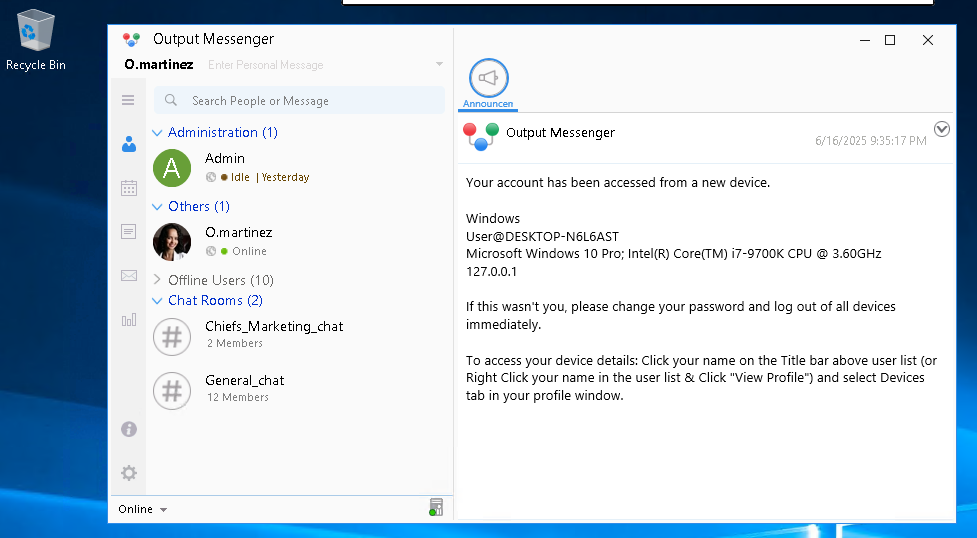This screenshot has height=538, width=977.
Task: Collapse the Others group
Action: [x=157, y=207]
